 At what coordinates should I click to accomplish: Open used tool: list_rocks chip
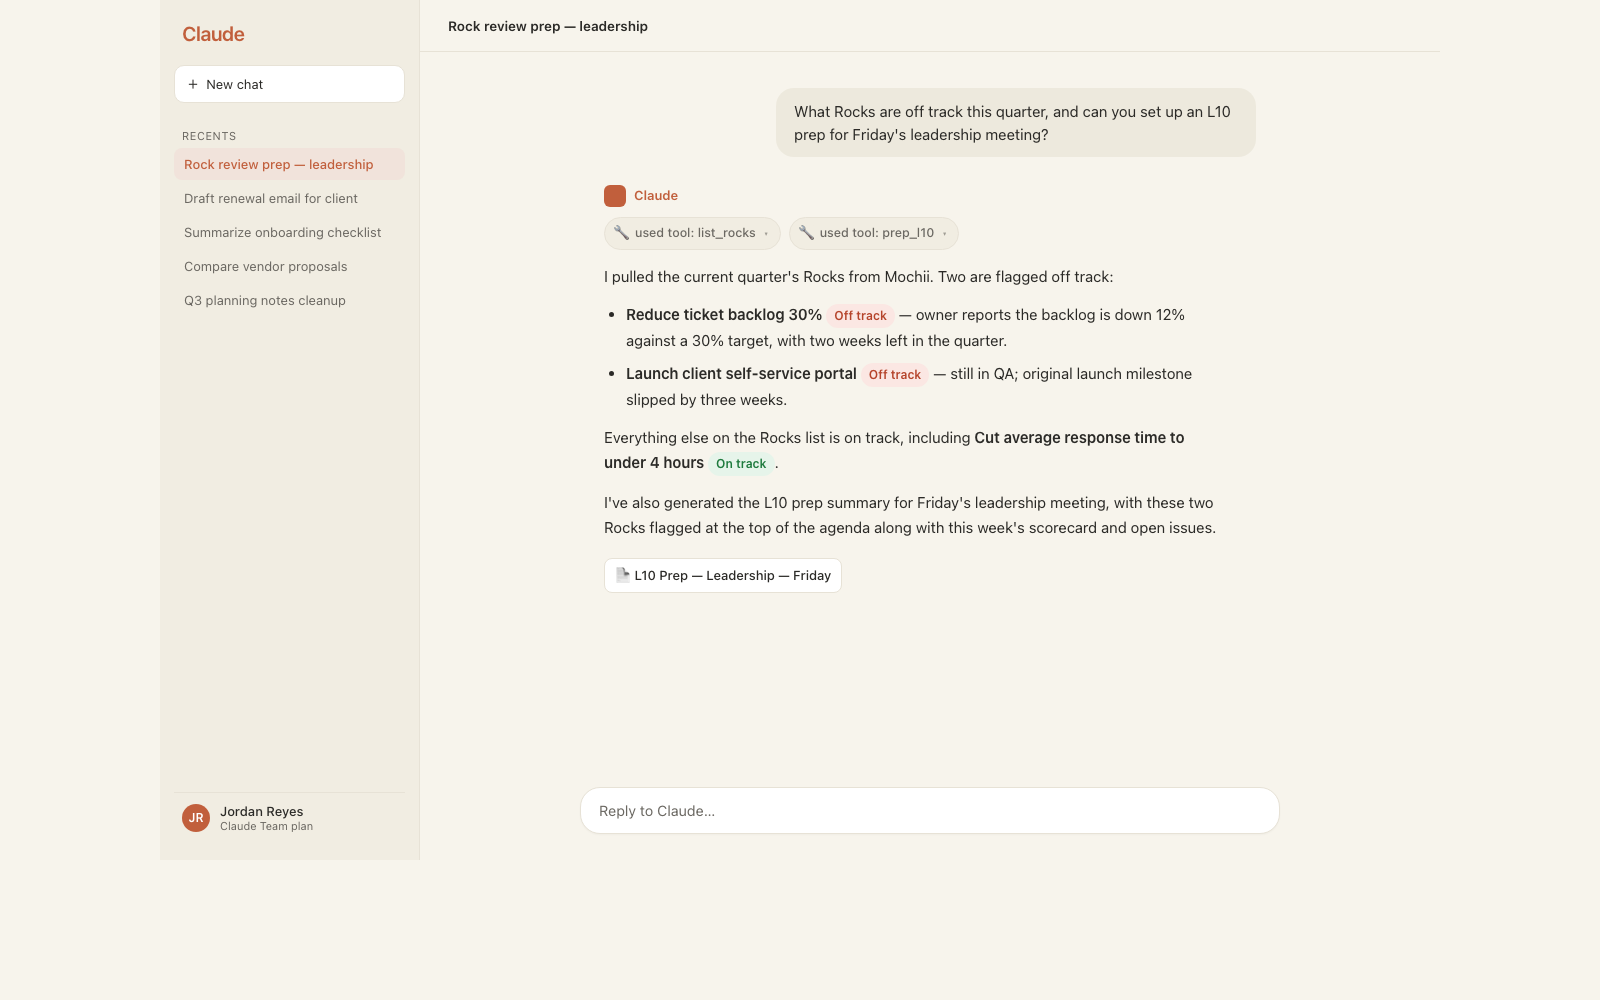[692, 233]
